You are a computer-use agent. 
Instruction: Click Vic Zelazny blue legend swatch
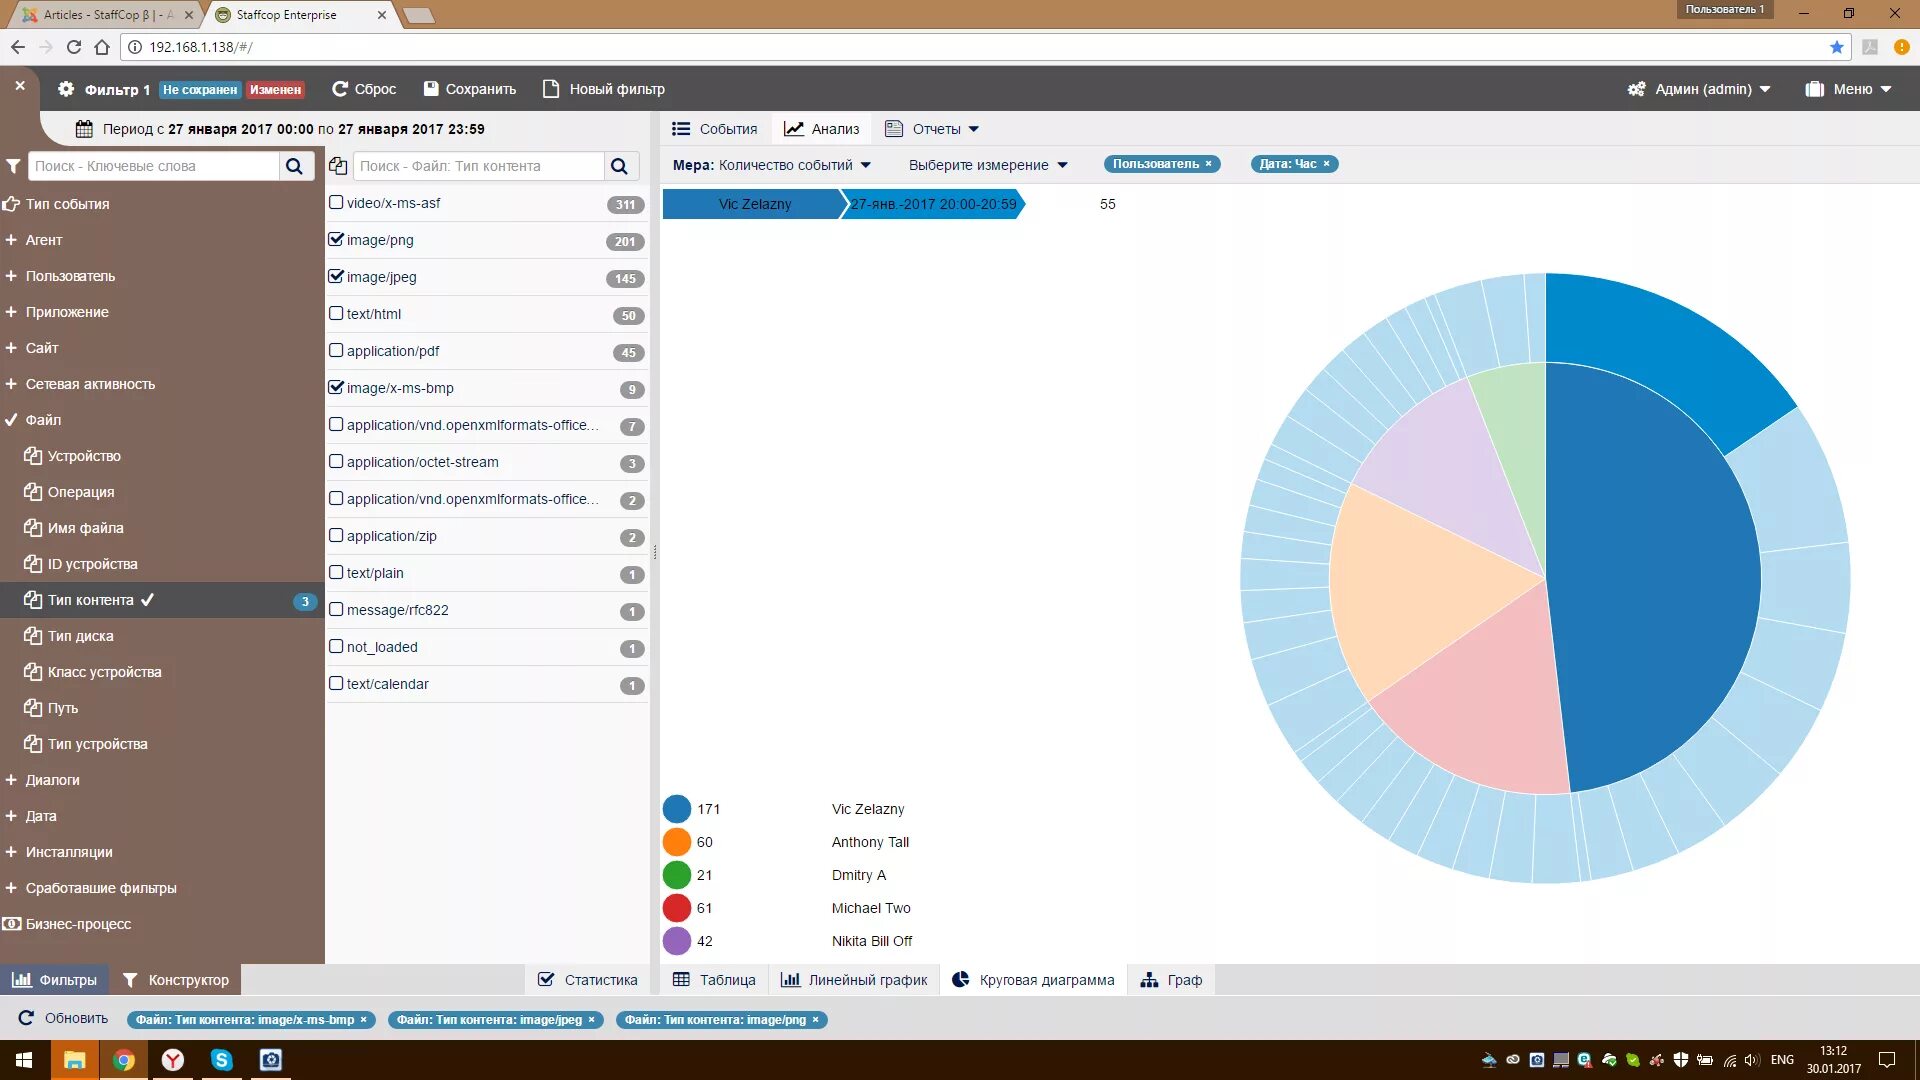click(677, 809)
